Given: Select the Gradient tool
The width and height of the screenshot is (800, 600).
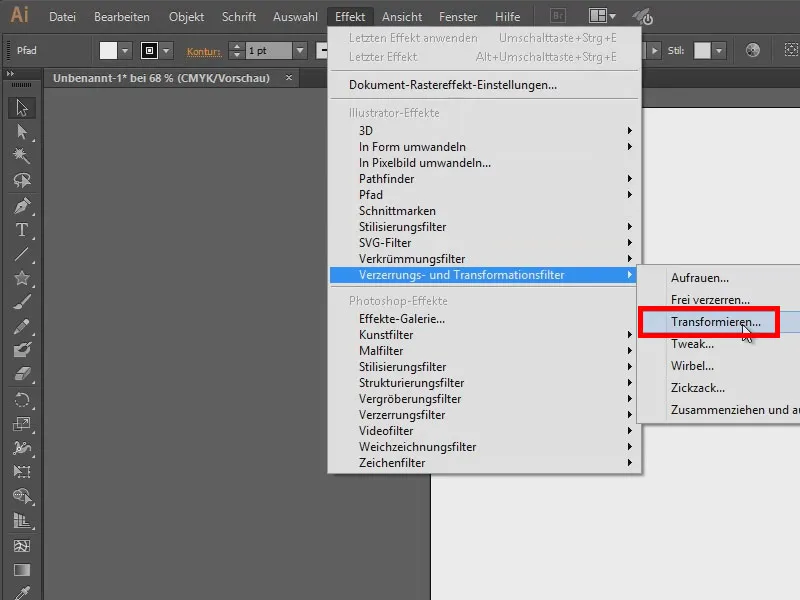Looking at the screenshot, I should click(x=21, y=570).
